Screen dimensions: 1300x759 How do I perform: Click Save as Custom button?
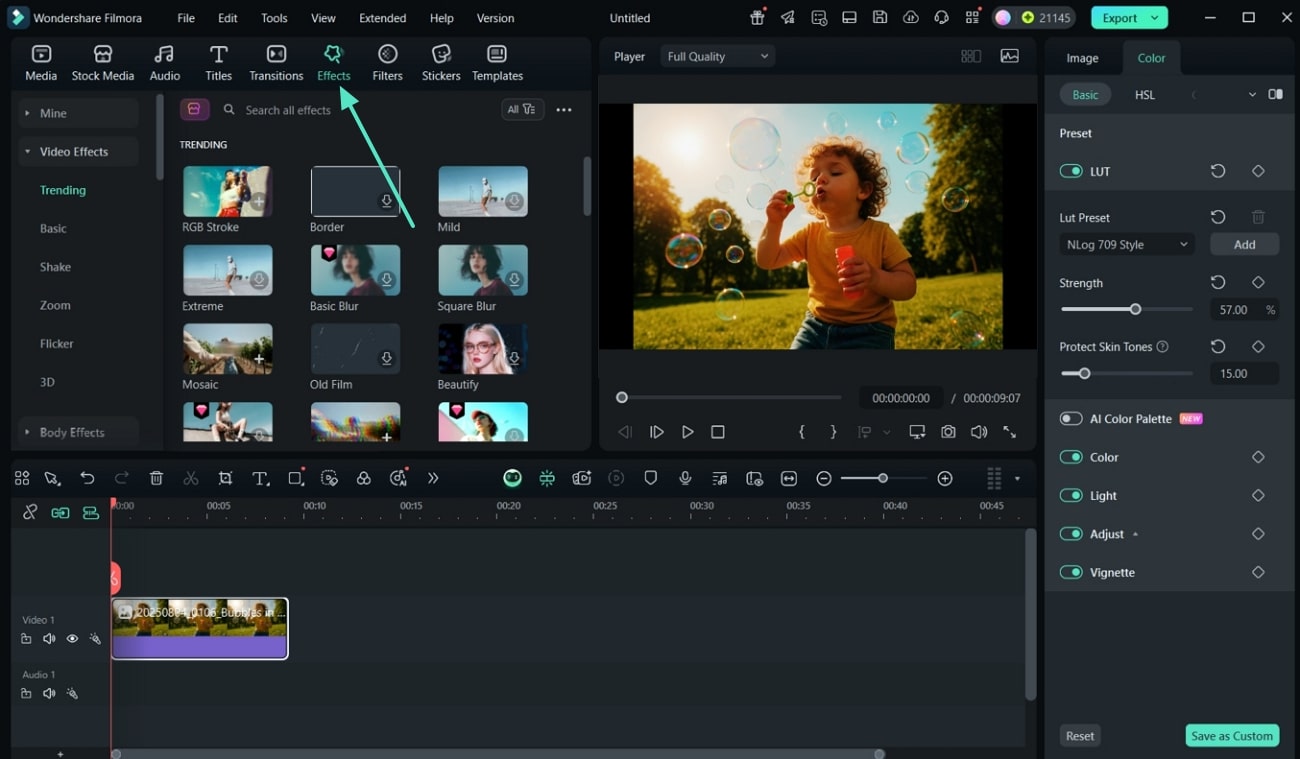pos(1232,736)
